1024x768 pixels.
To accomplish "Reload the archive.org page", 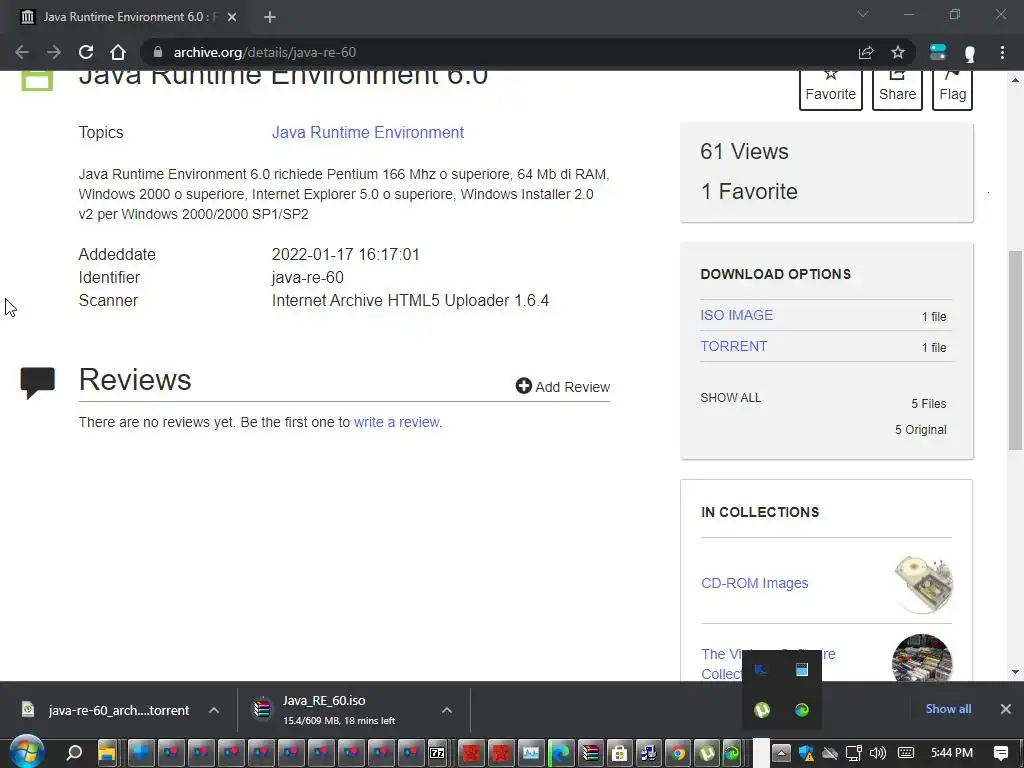I will pos(86,52).
